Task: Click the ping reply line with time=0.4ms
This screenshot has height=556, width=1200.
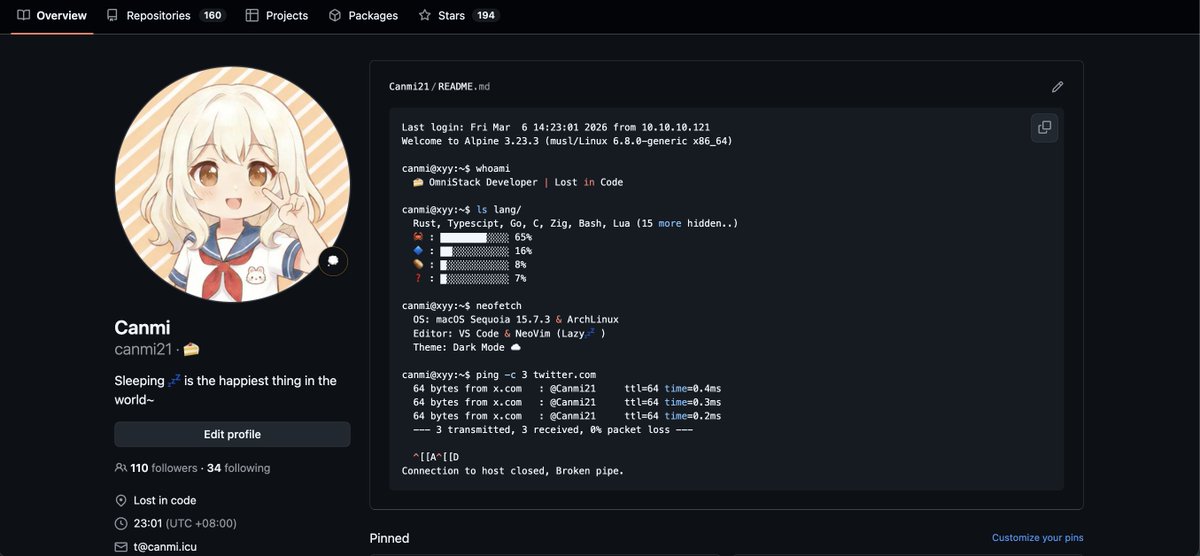Action: [x=567, y=388]
